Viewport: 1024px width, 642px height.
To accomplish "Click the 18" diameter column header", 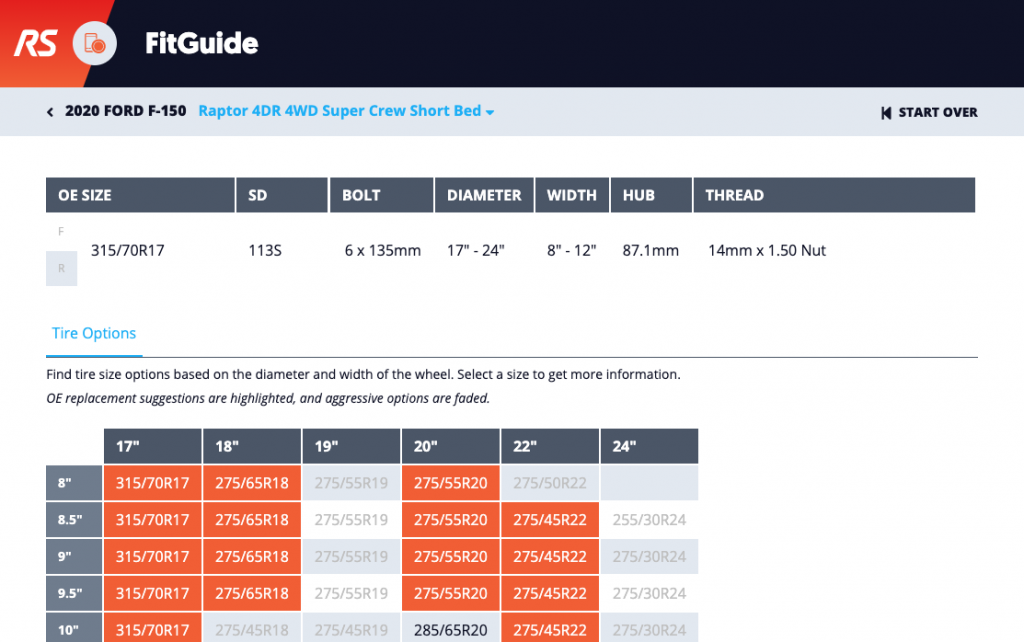I will [x=252, y=446].
